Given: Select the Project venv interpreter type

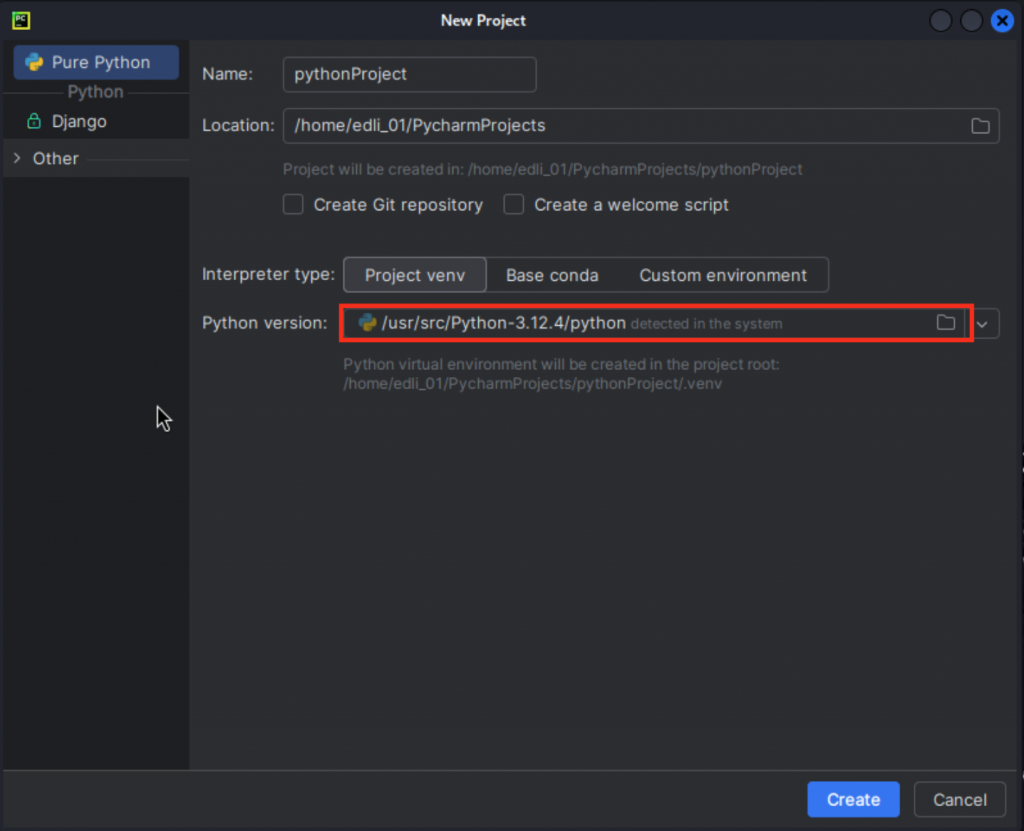Looking at the screenshot, I should (x=415, y=275).
